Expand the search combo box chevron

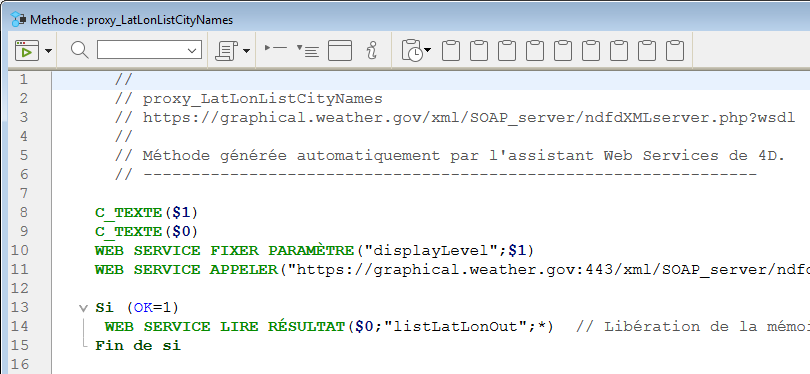[192, 51]
